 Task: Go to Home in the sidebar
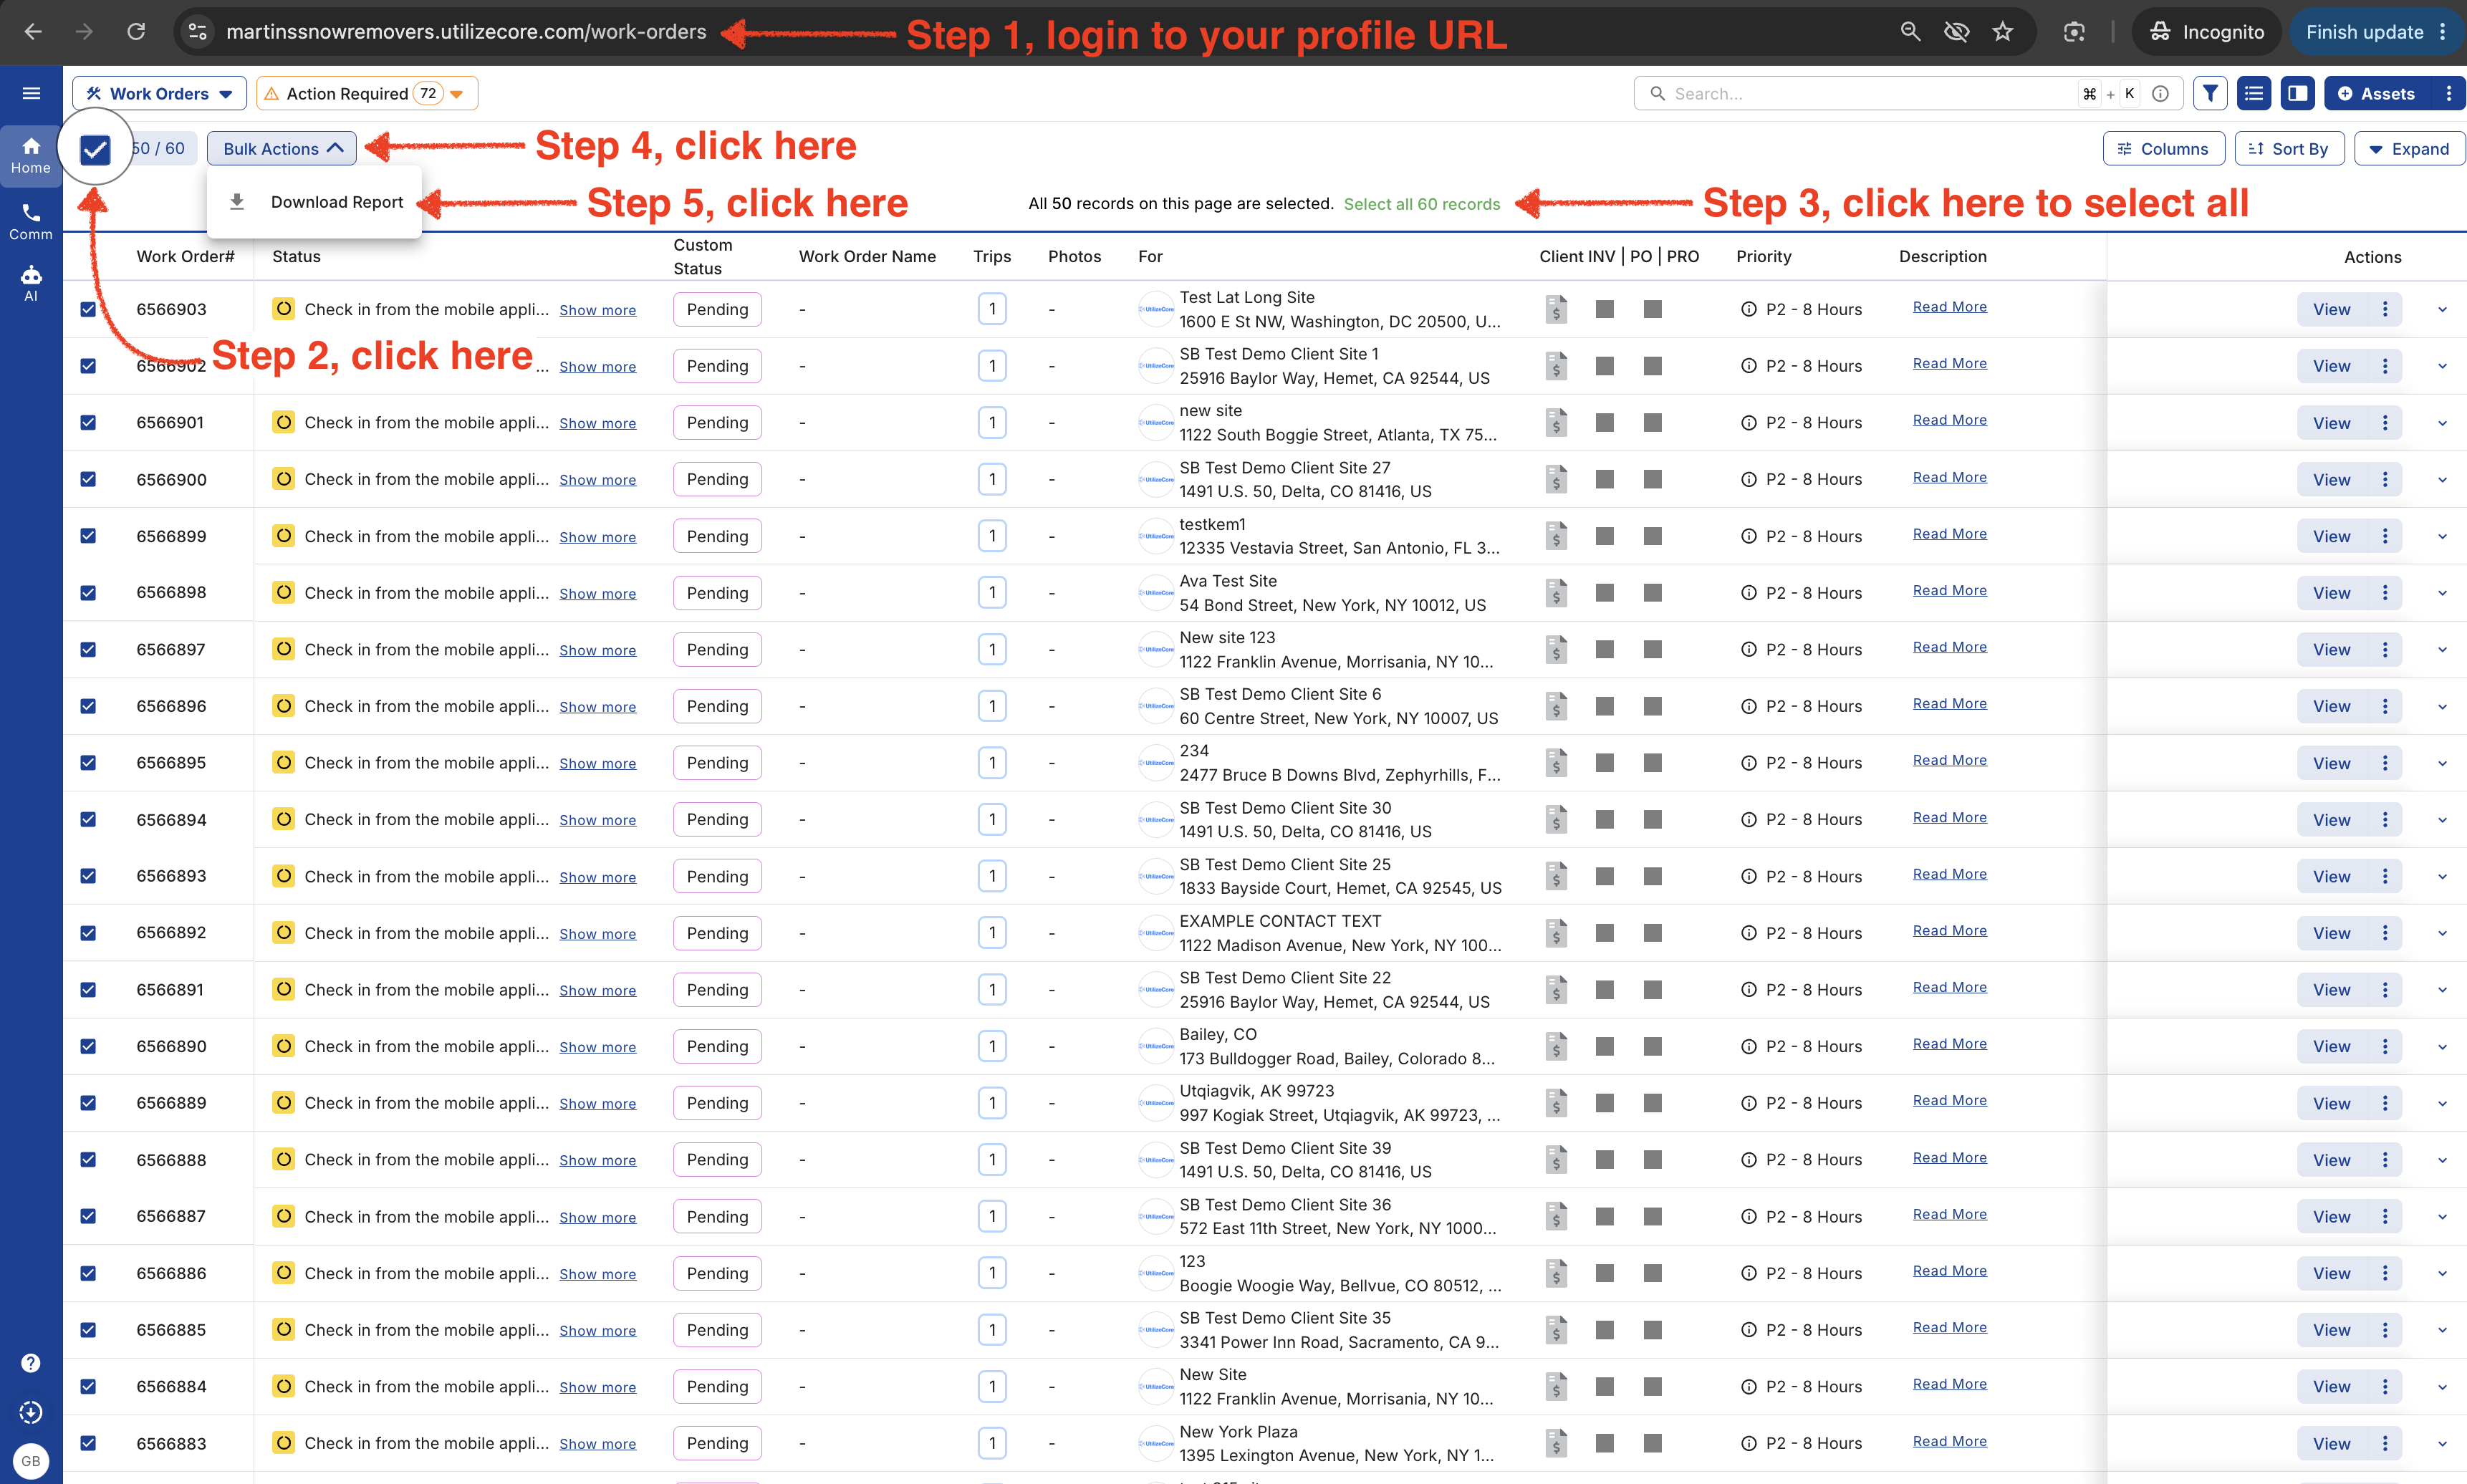tap(31, 155)
